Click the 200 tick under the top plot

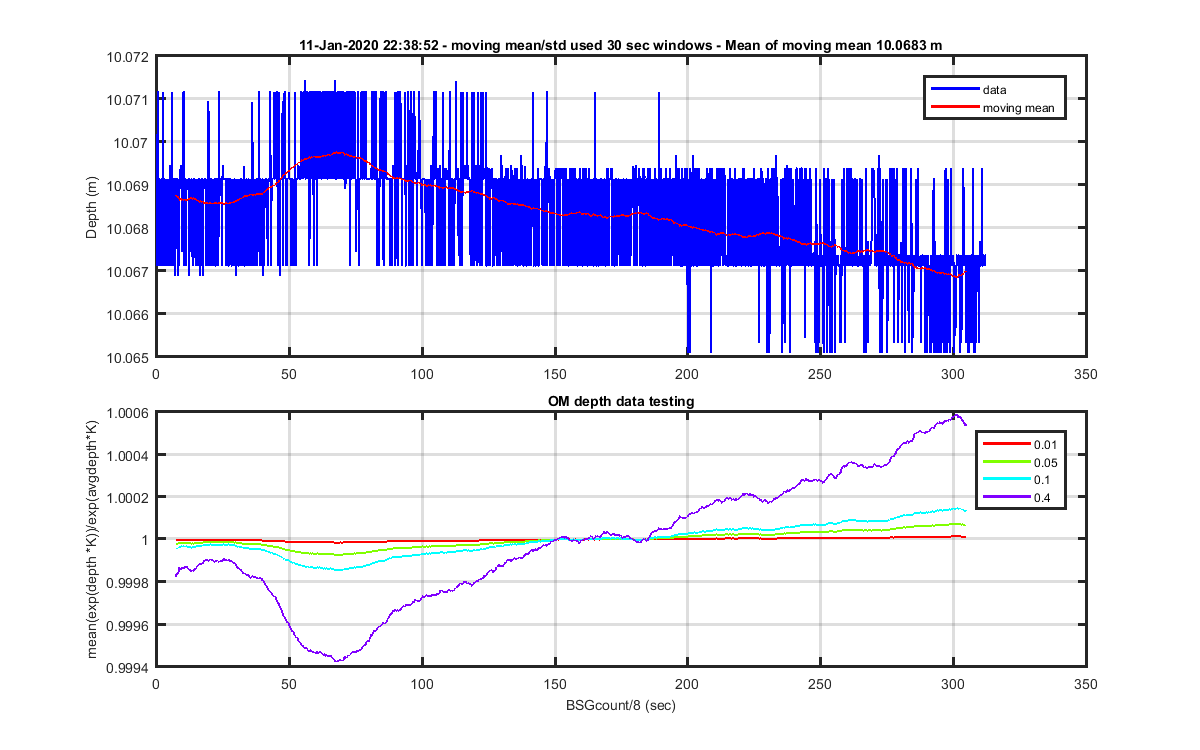pos(687,373)
